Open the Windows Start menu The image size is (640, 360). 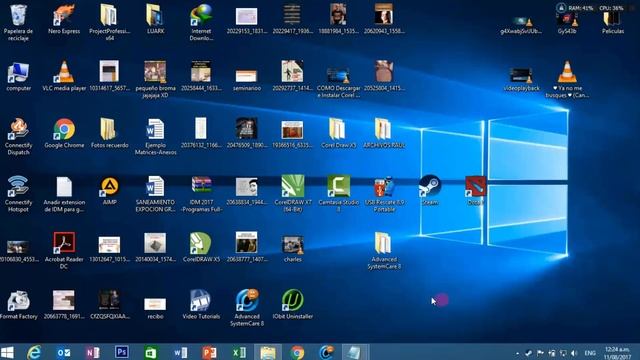click(x=7, y=352)
